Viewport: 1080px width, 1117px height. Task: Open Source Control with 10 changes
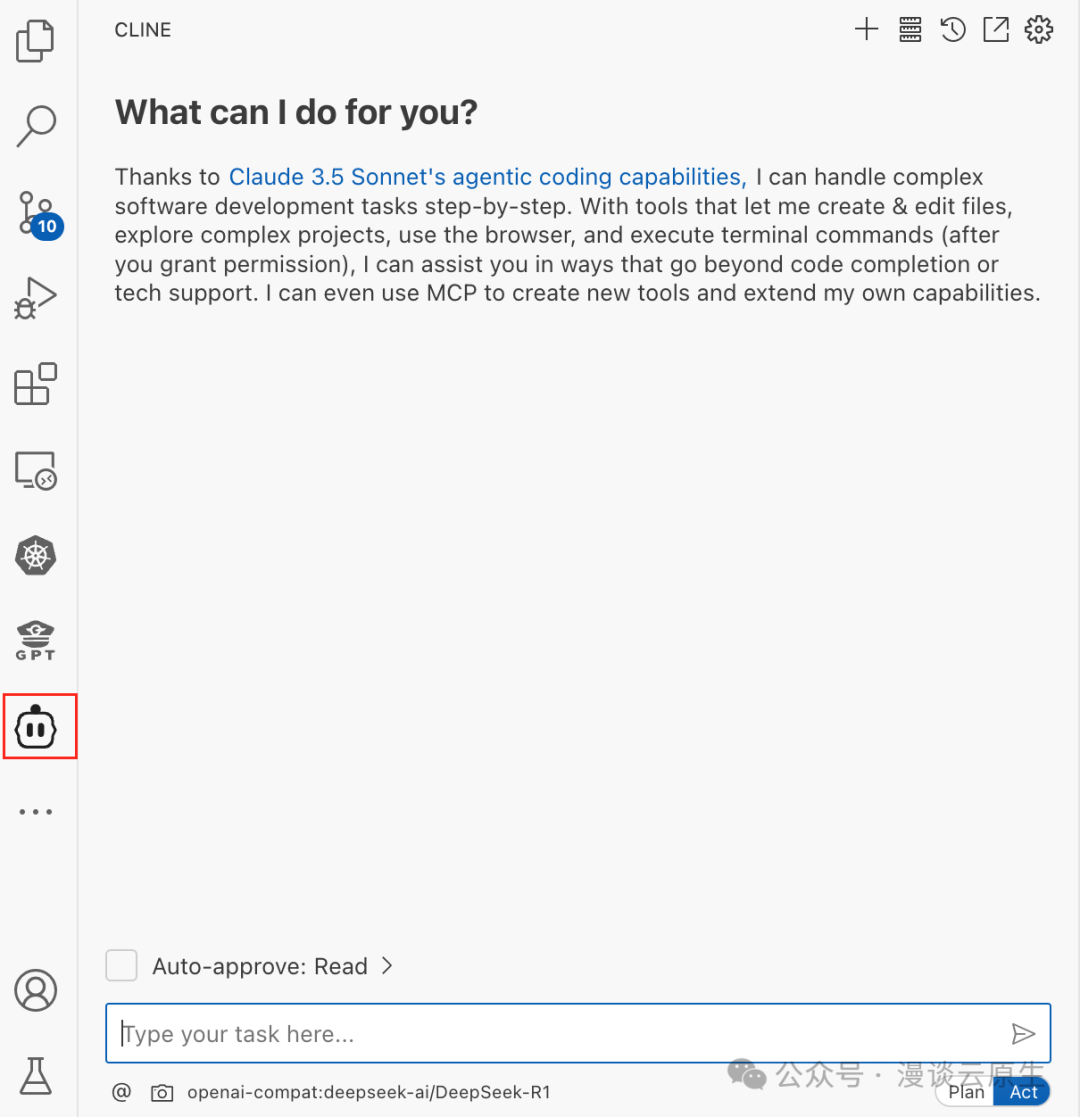(39, 215)
